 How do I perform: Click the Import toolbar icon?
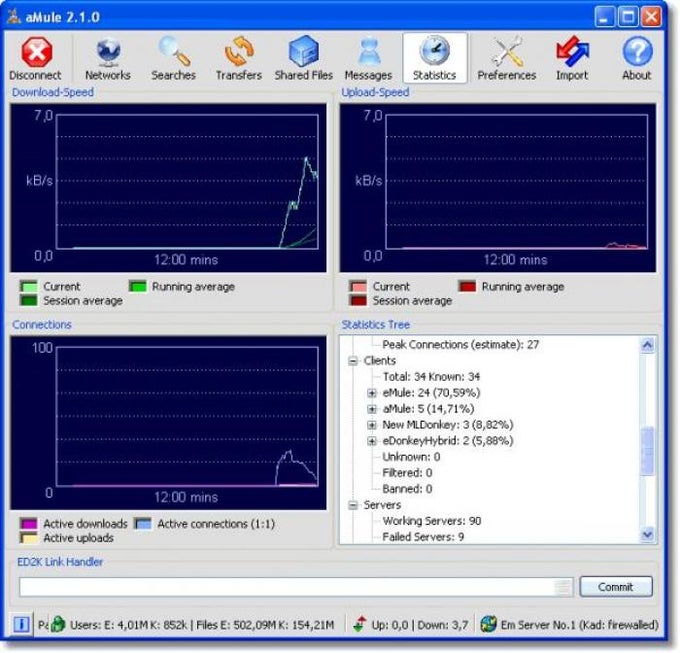pyautogui.click(x=572, y=58)
